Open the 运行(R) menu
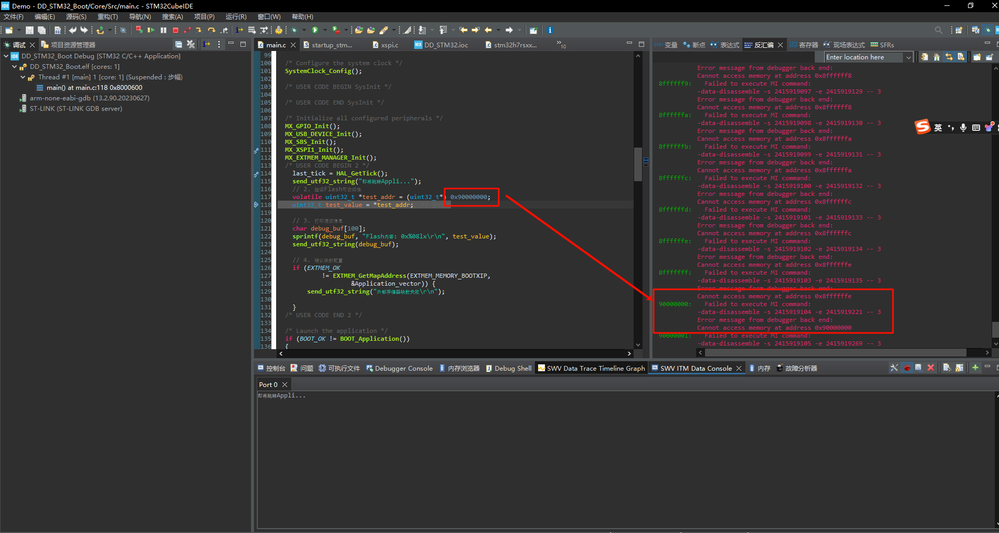 [236, 17]
